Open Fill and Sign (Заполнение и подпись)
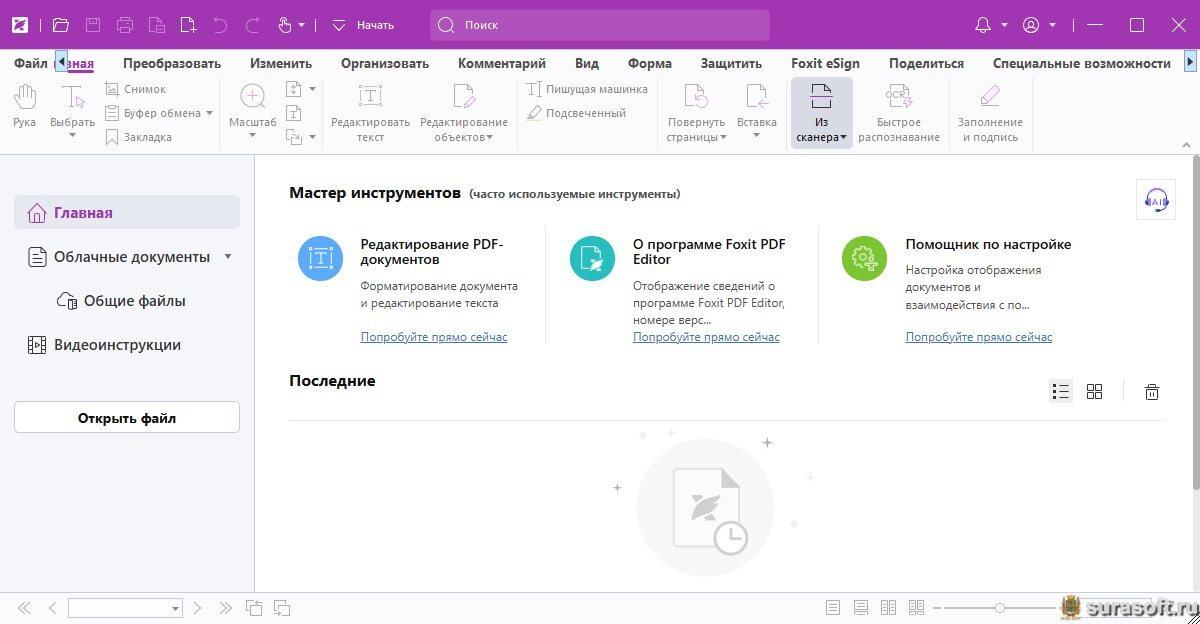Screen dimensions: 1200x624 pyautogui.click(x=989, y=112)
